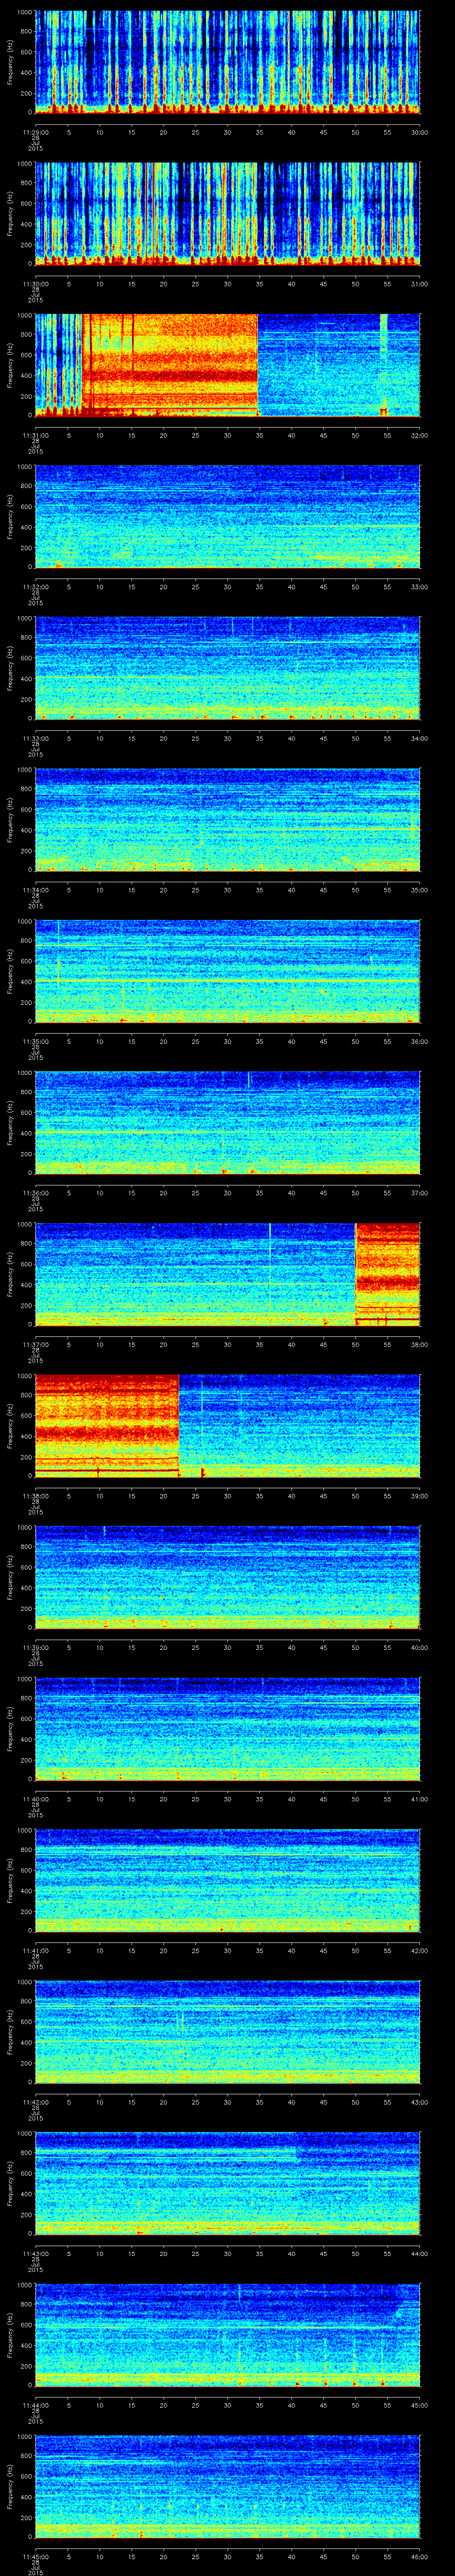
Task: Select the spectrogram panel starting at 11:45:00
Action: pyautogui.click(x=227, y=2487)
